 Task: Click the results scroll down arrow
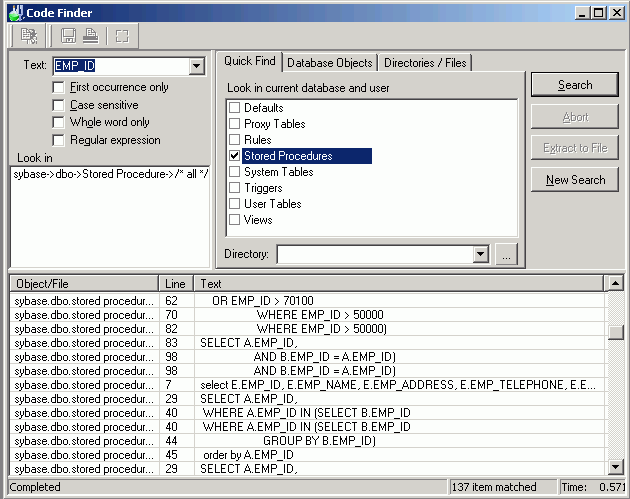616,466
